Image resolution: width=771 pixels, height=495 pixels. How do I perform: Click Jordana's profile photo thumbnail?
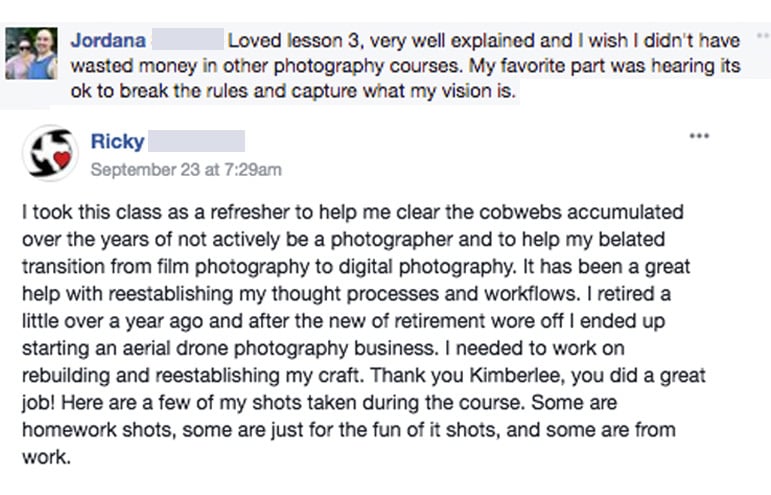[32, 54]
